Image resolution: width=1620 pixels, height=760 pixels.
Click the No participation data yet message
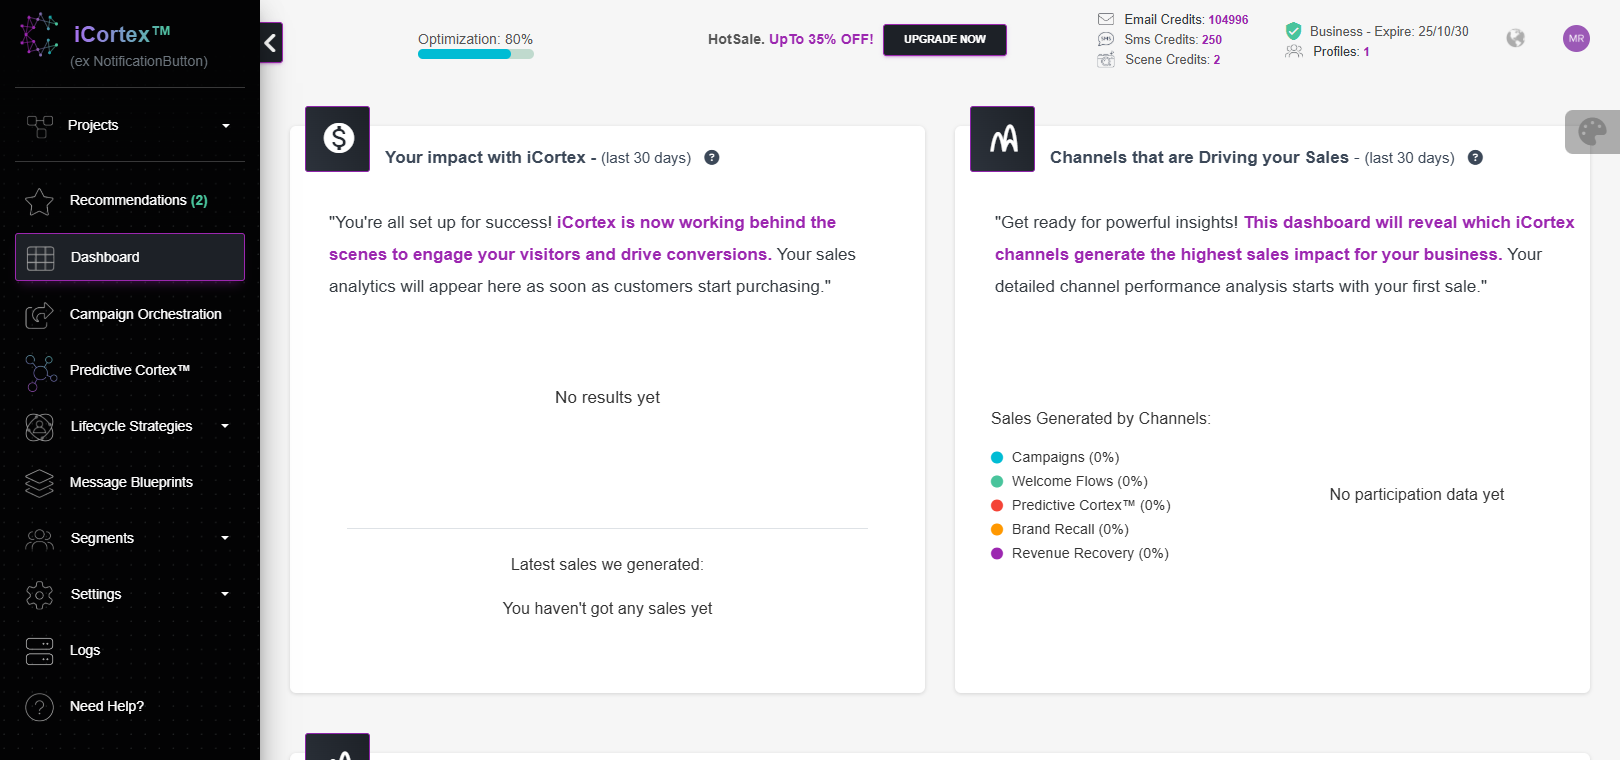1417,494
